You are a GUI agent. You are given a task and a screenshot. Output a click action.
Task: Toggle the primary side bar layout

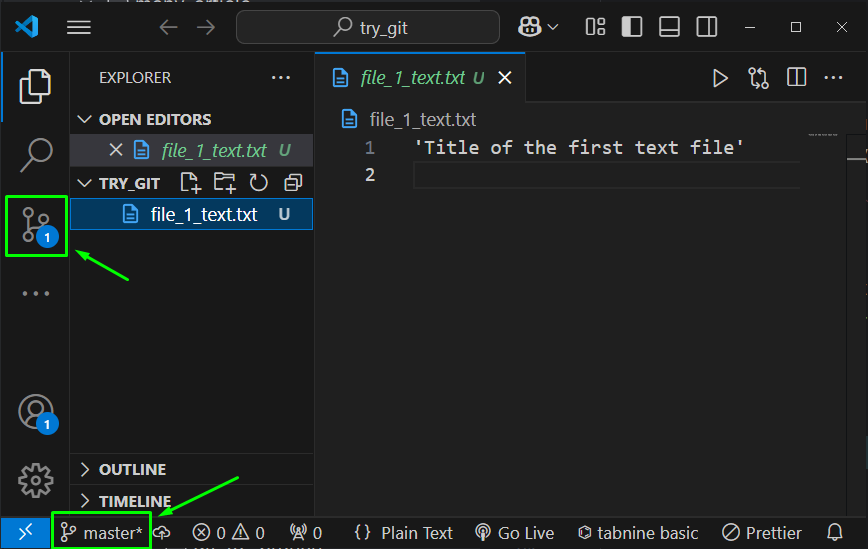(632, 27)
